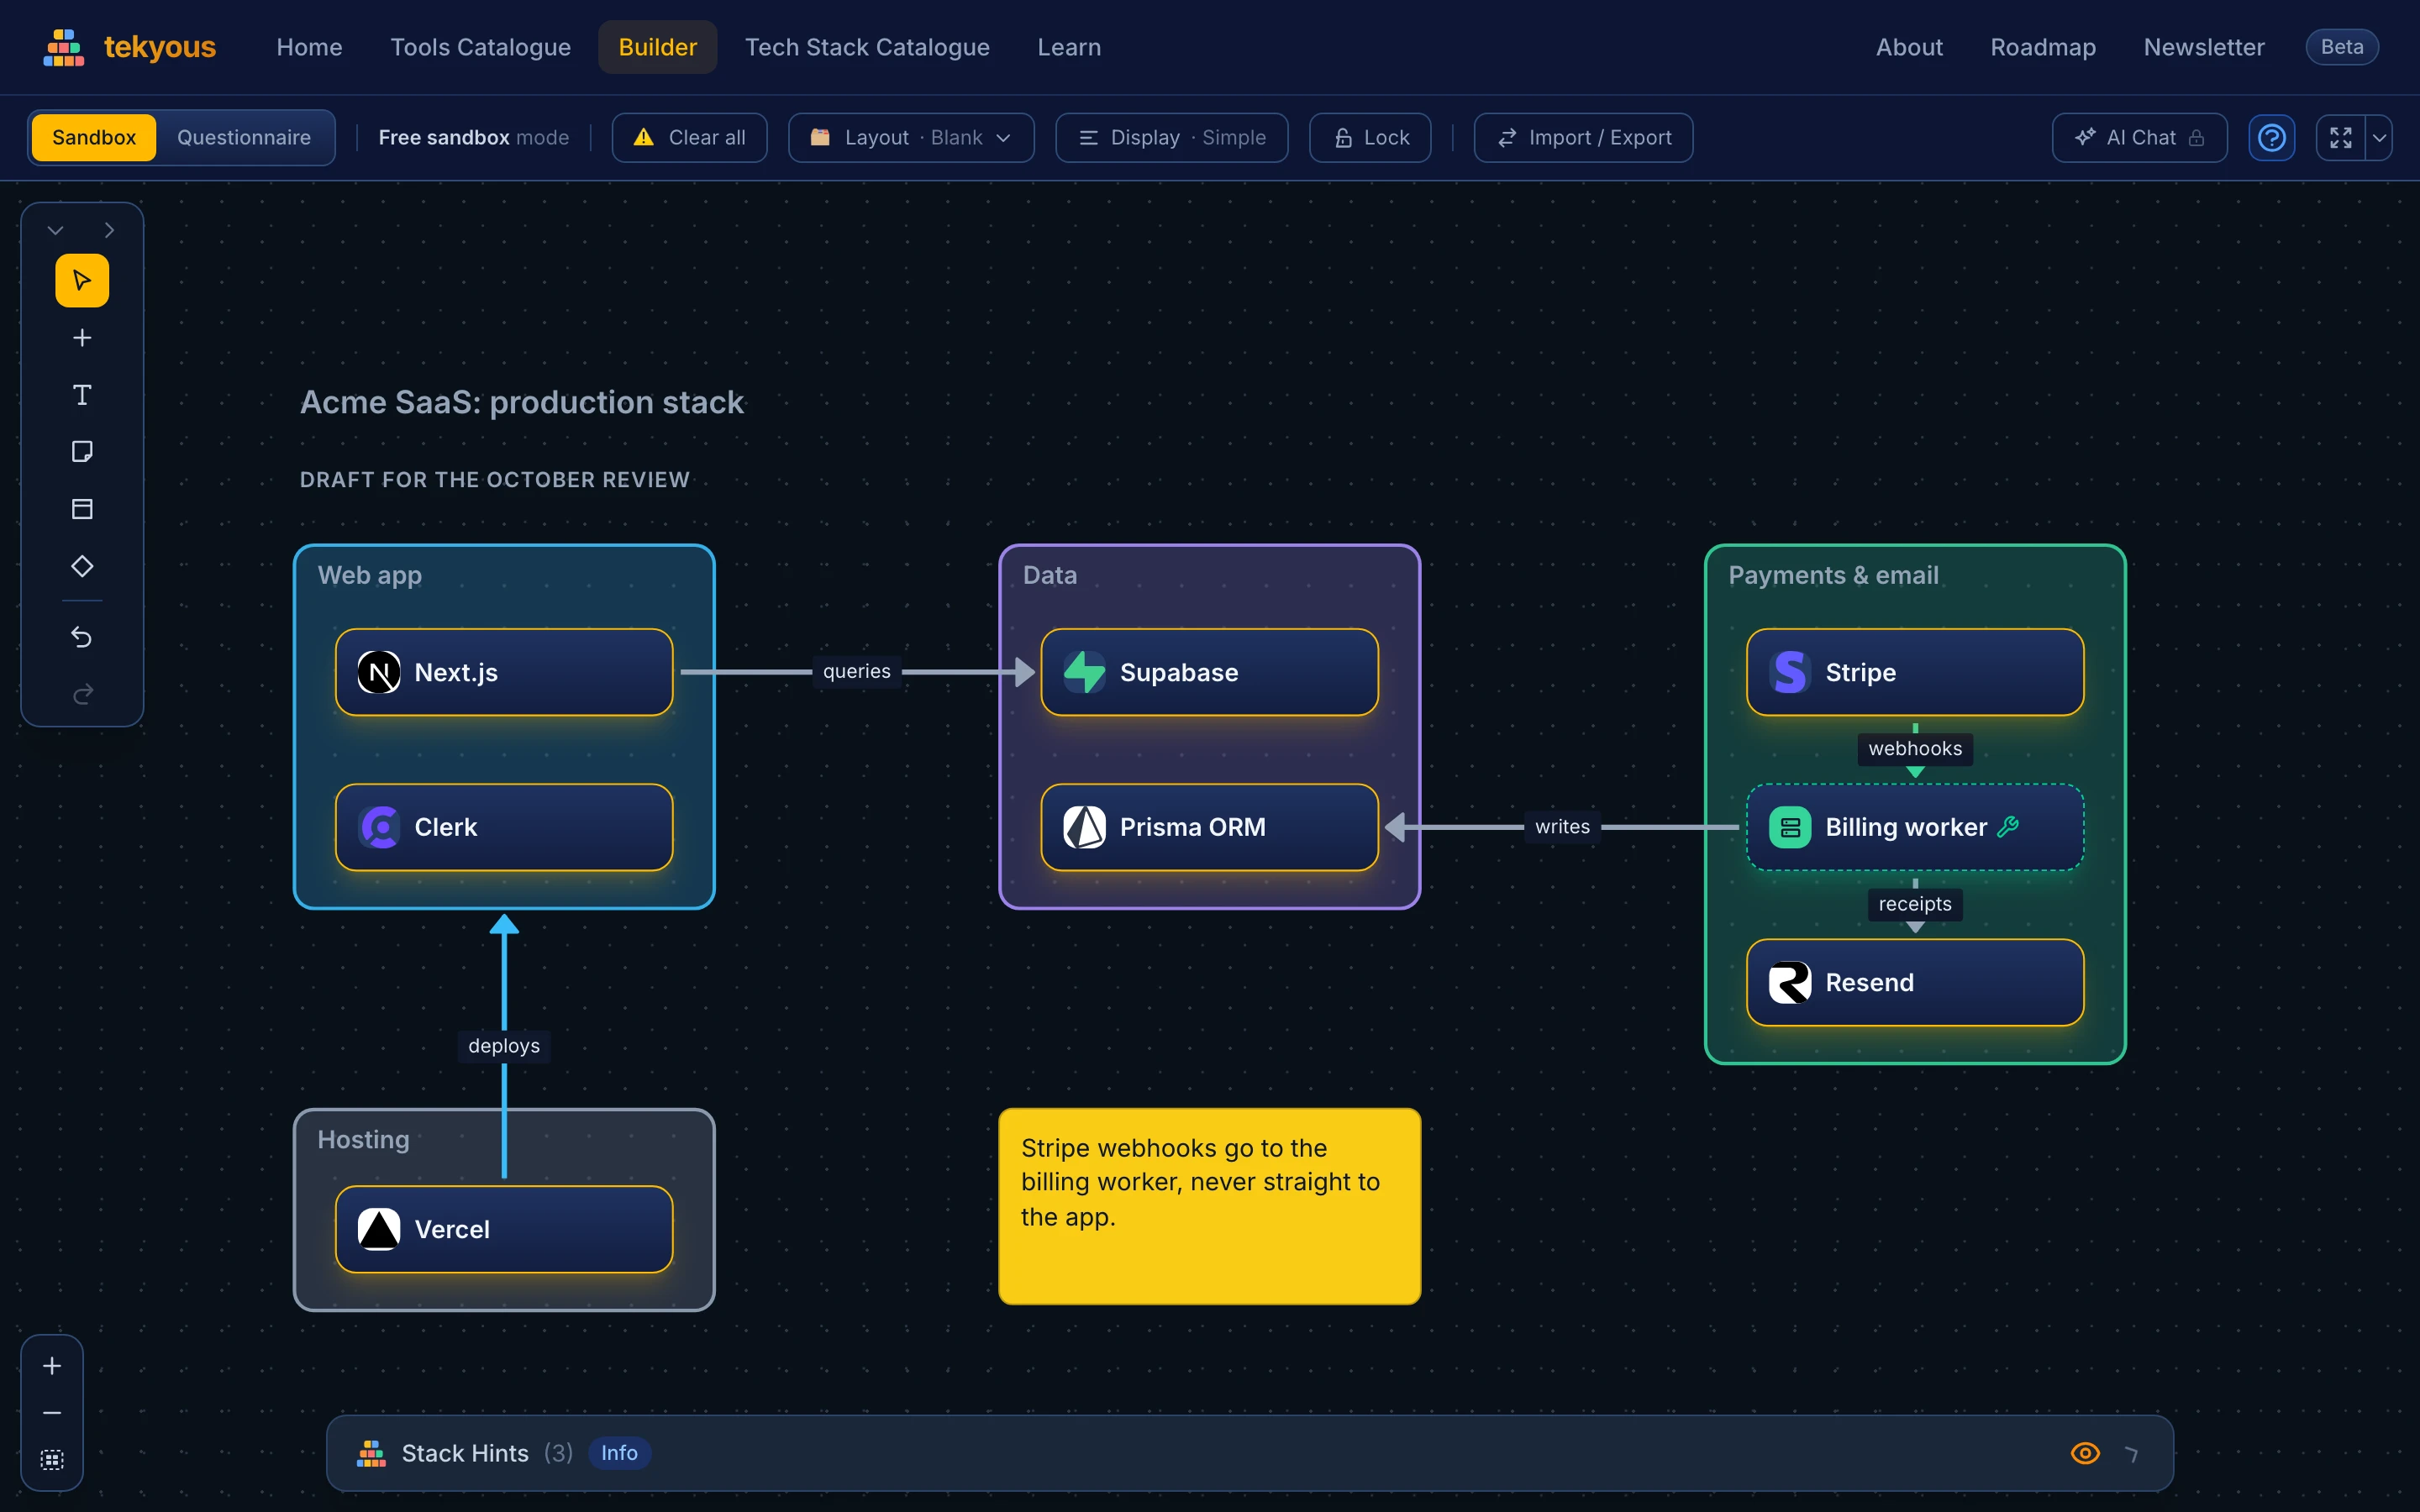Viewport: 2420px width, 1512px height.
Task: Open the help question mark
Action: tap(2272, 137)
